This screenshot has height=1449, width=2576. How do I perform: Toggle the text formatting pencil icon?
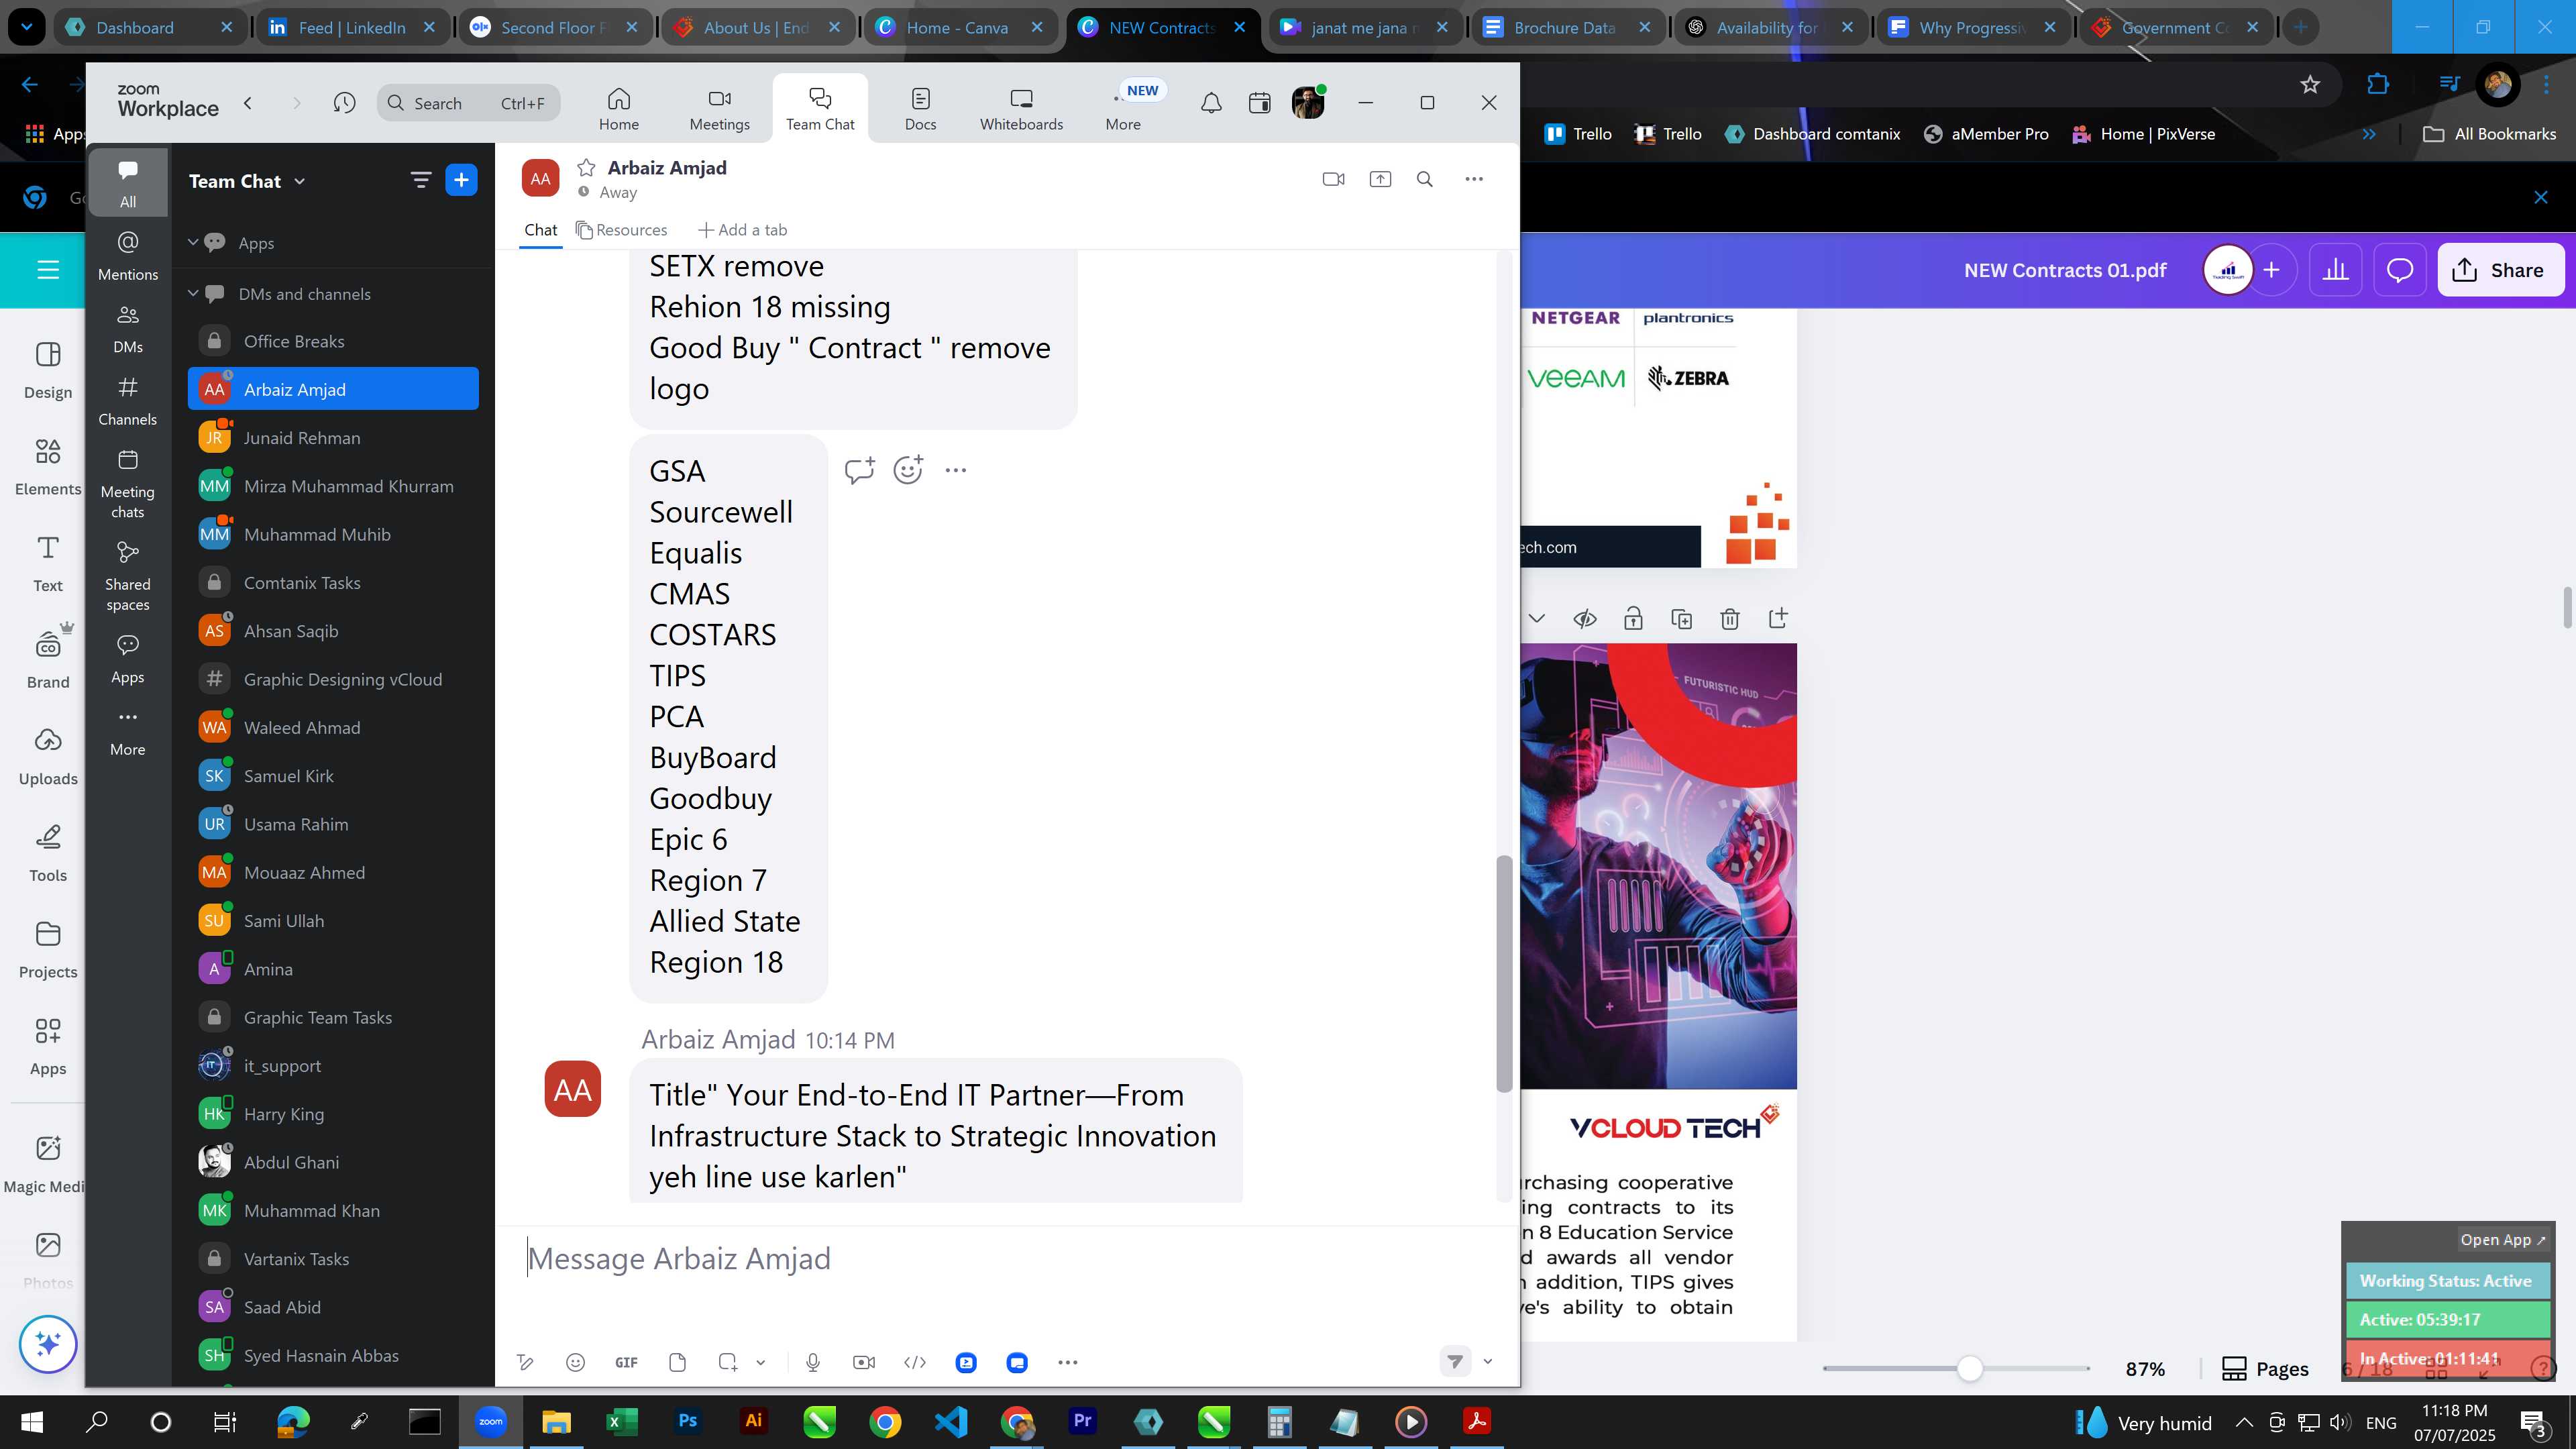click(524, 1362)
